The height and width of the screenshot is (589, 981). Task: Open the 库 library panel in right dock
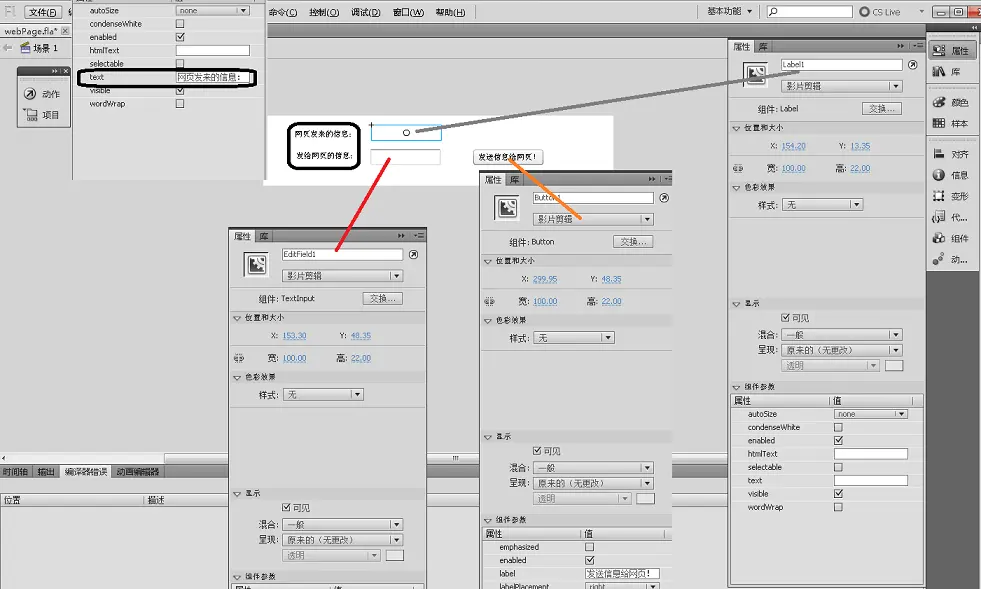tap(946, 72)
